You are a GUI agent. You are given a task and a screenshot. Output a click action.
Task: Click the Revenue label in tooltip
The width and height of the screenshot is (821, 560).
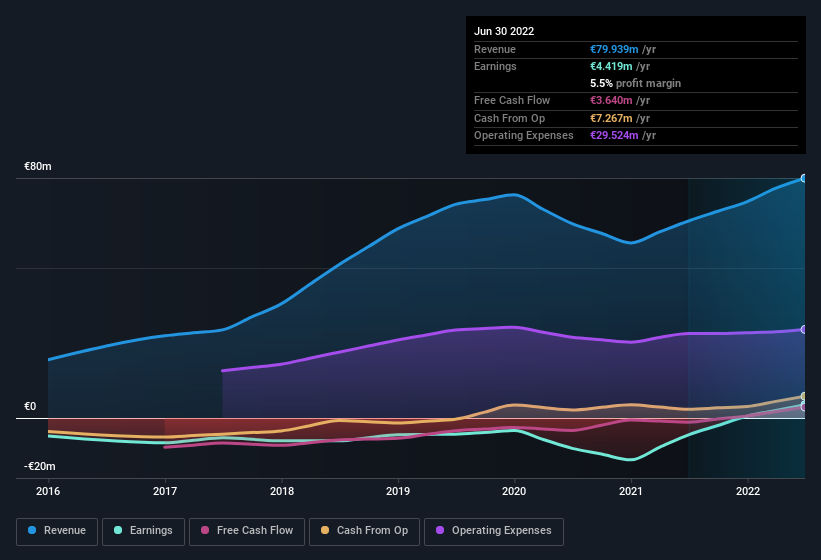tap(495, 49)
